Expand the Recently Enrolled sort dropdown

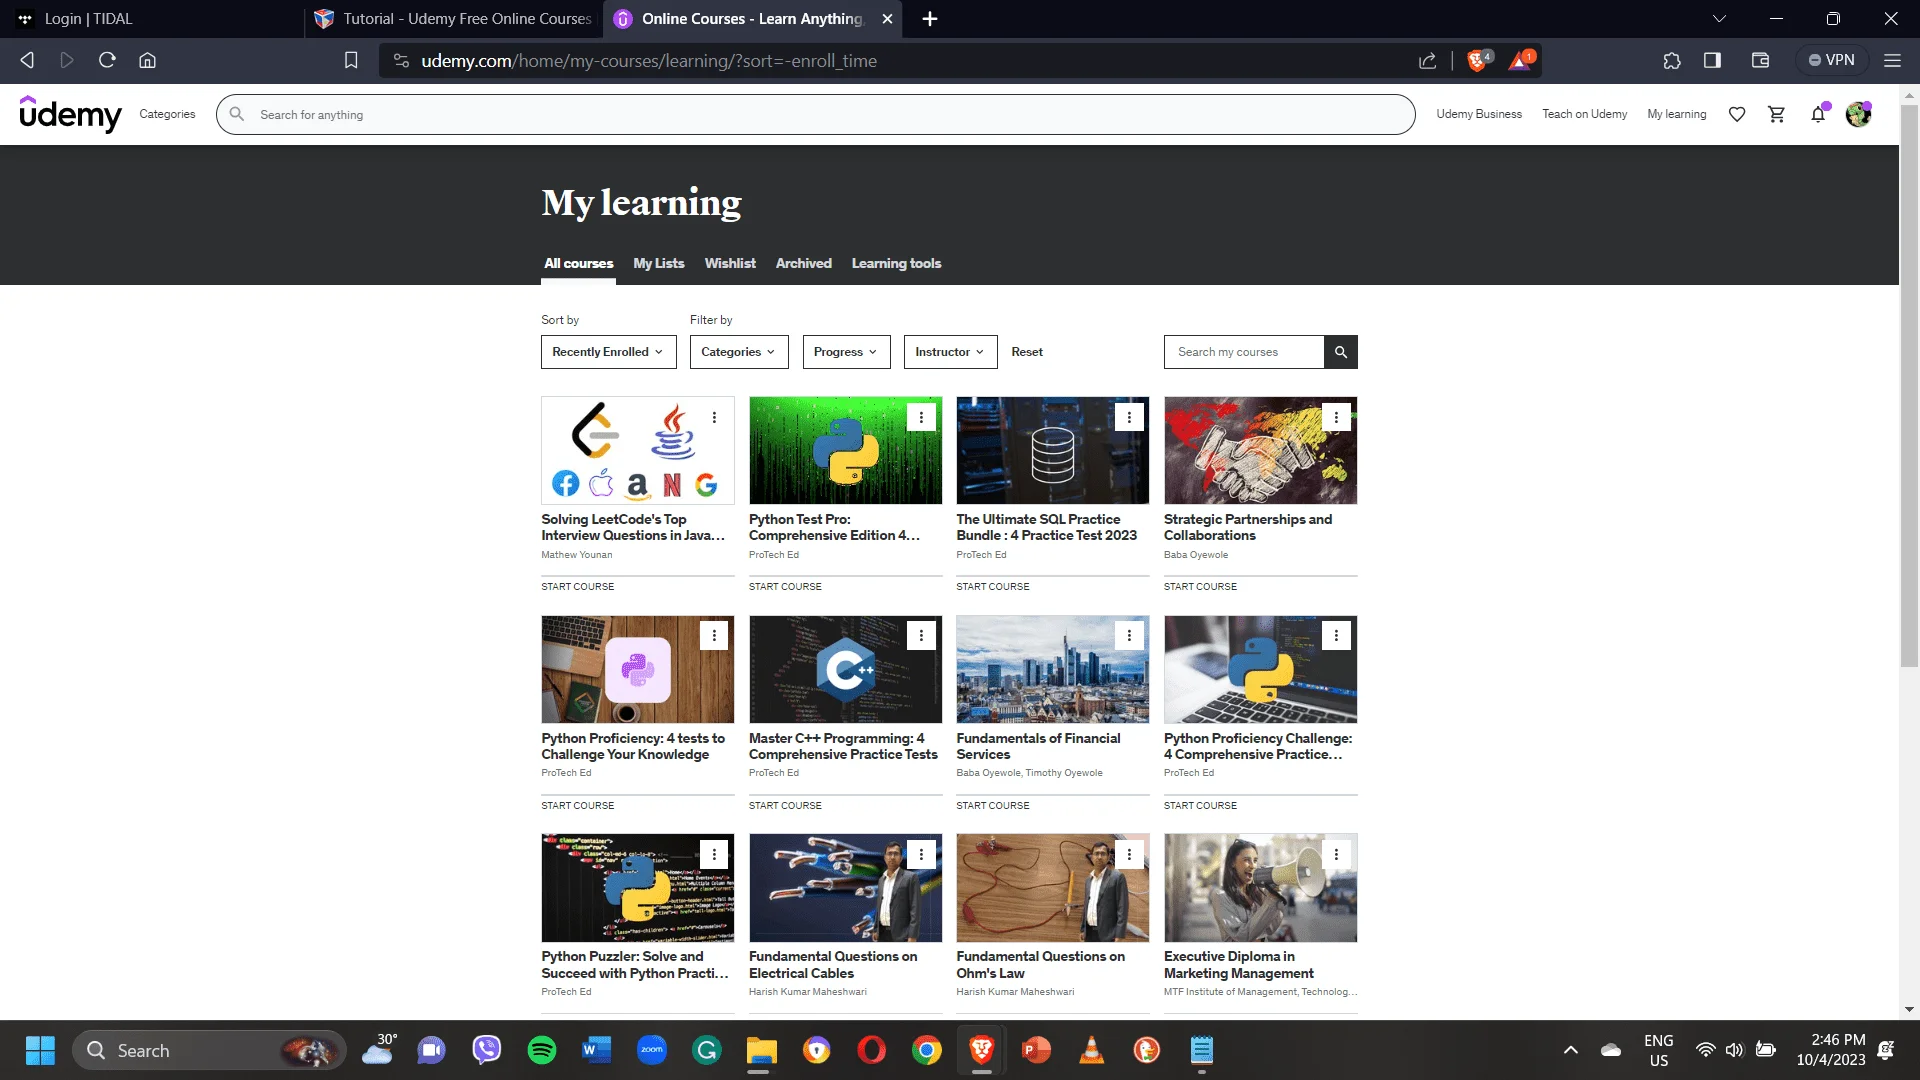pos(608,352)
